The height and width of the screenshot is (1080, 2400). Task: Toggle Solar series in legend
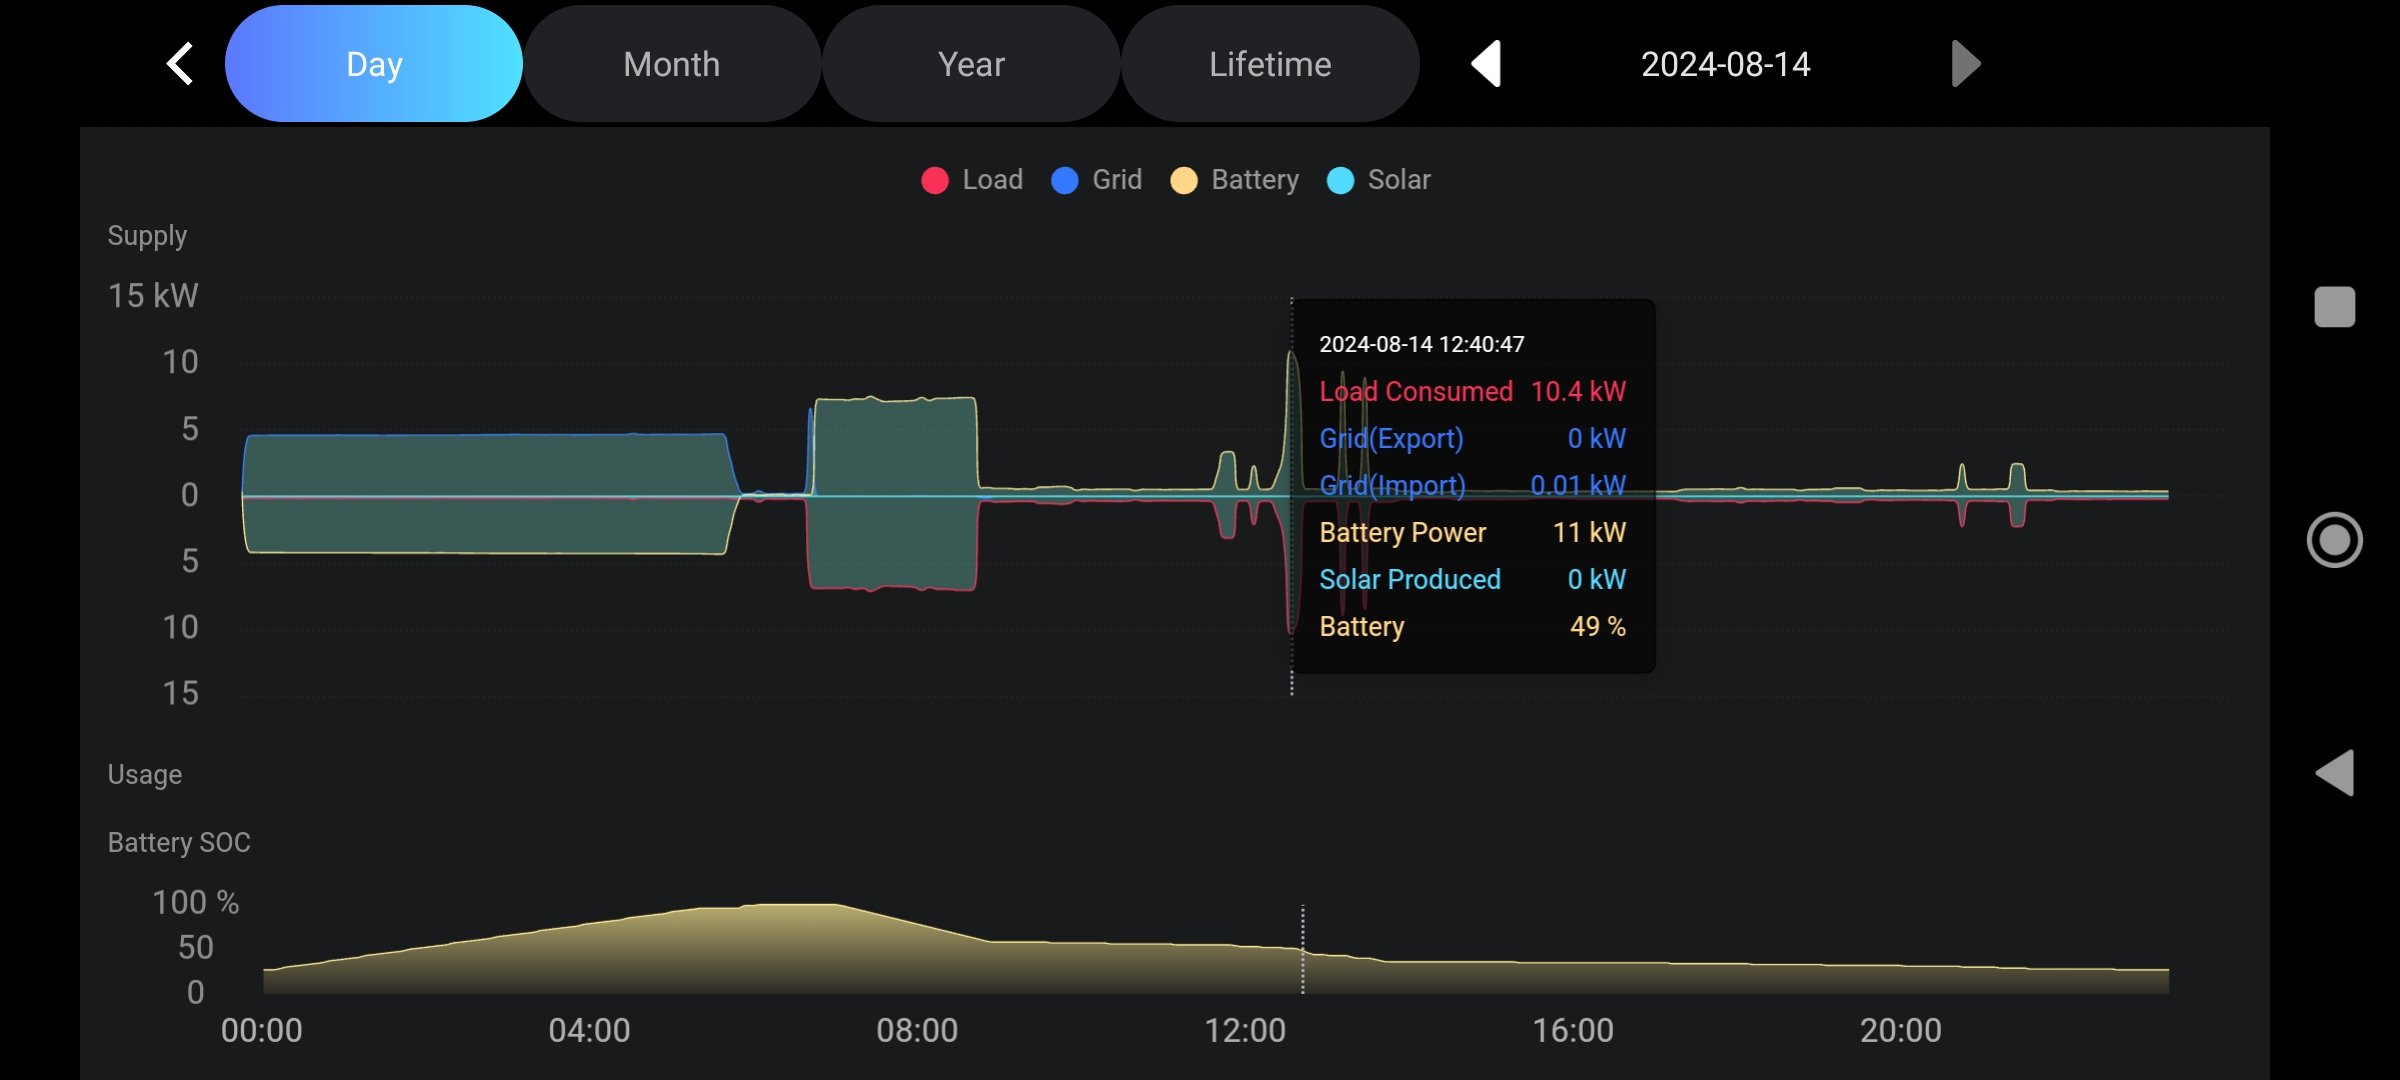1398,180
